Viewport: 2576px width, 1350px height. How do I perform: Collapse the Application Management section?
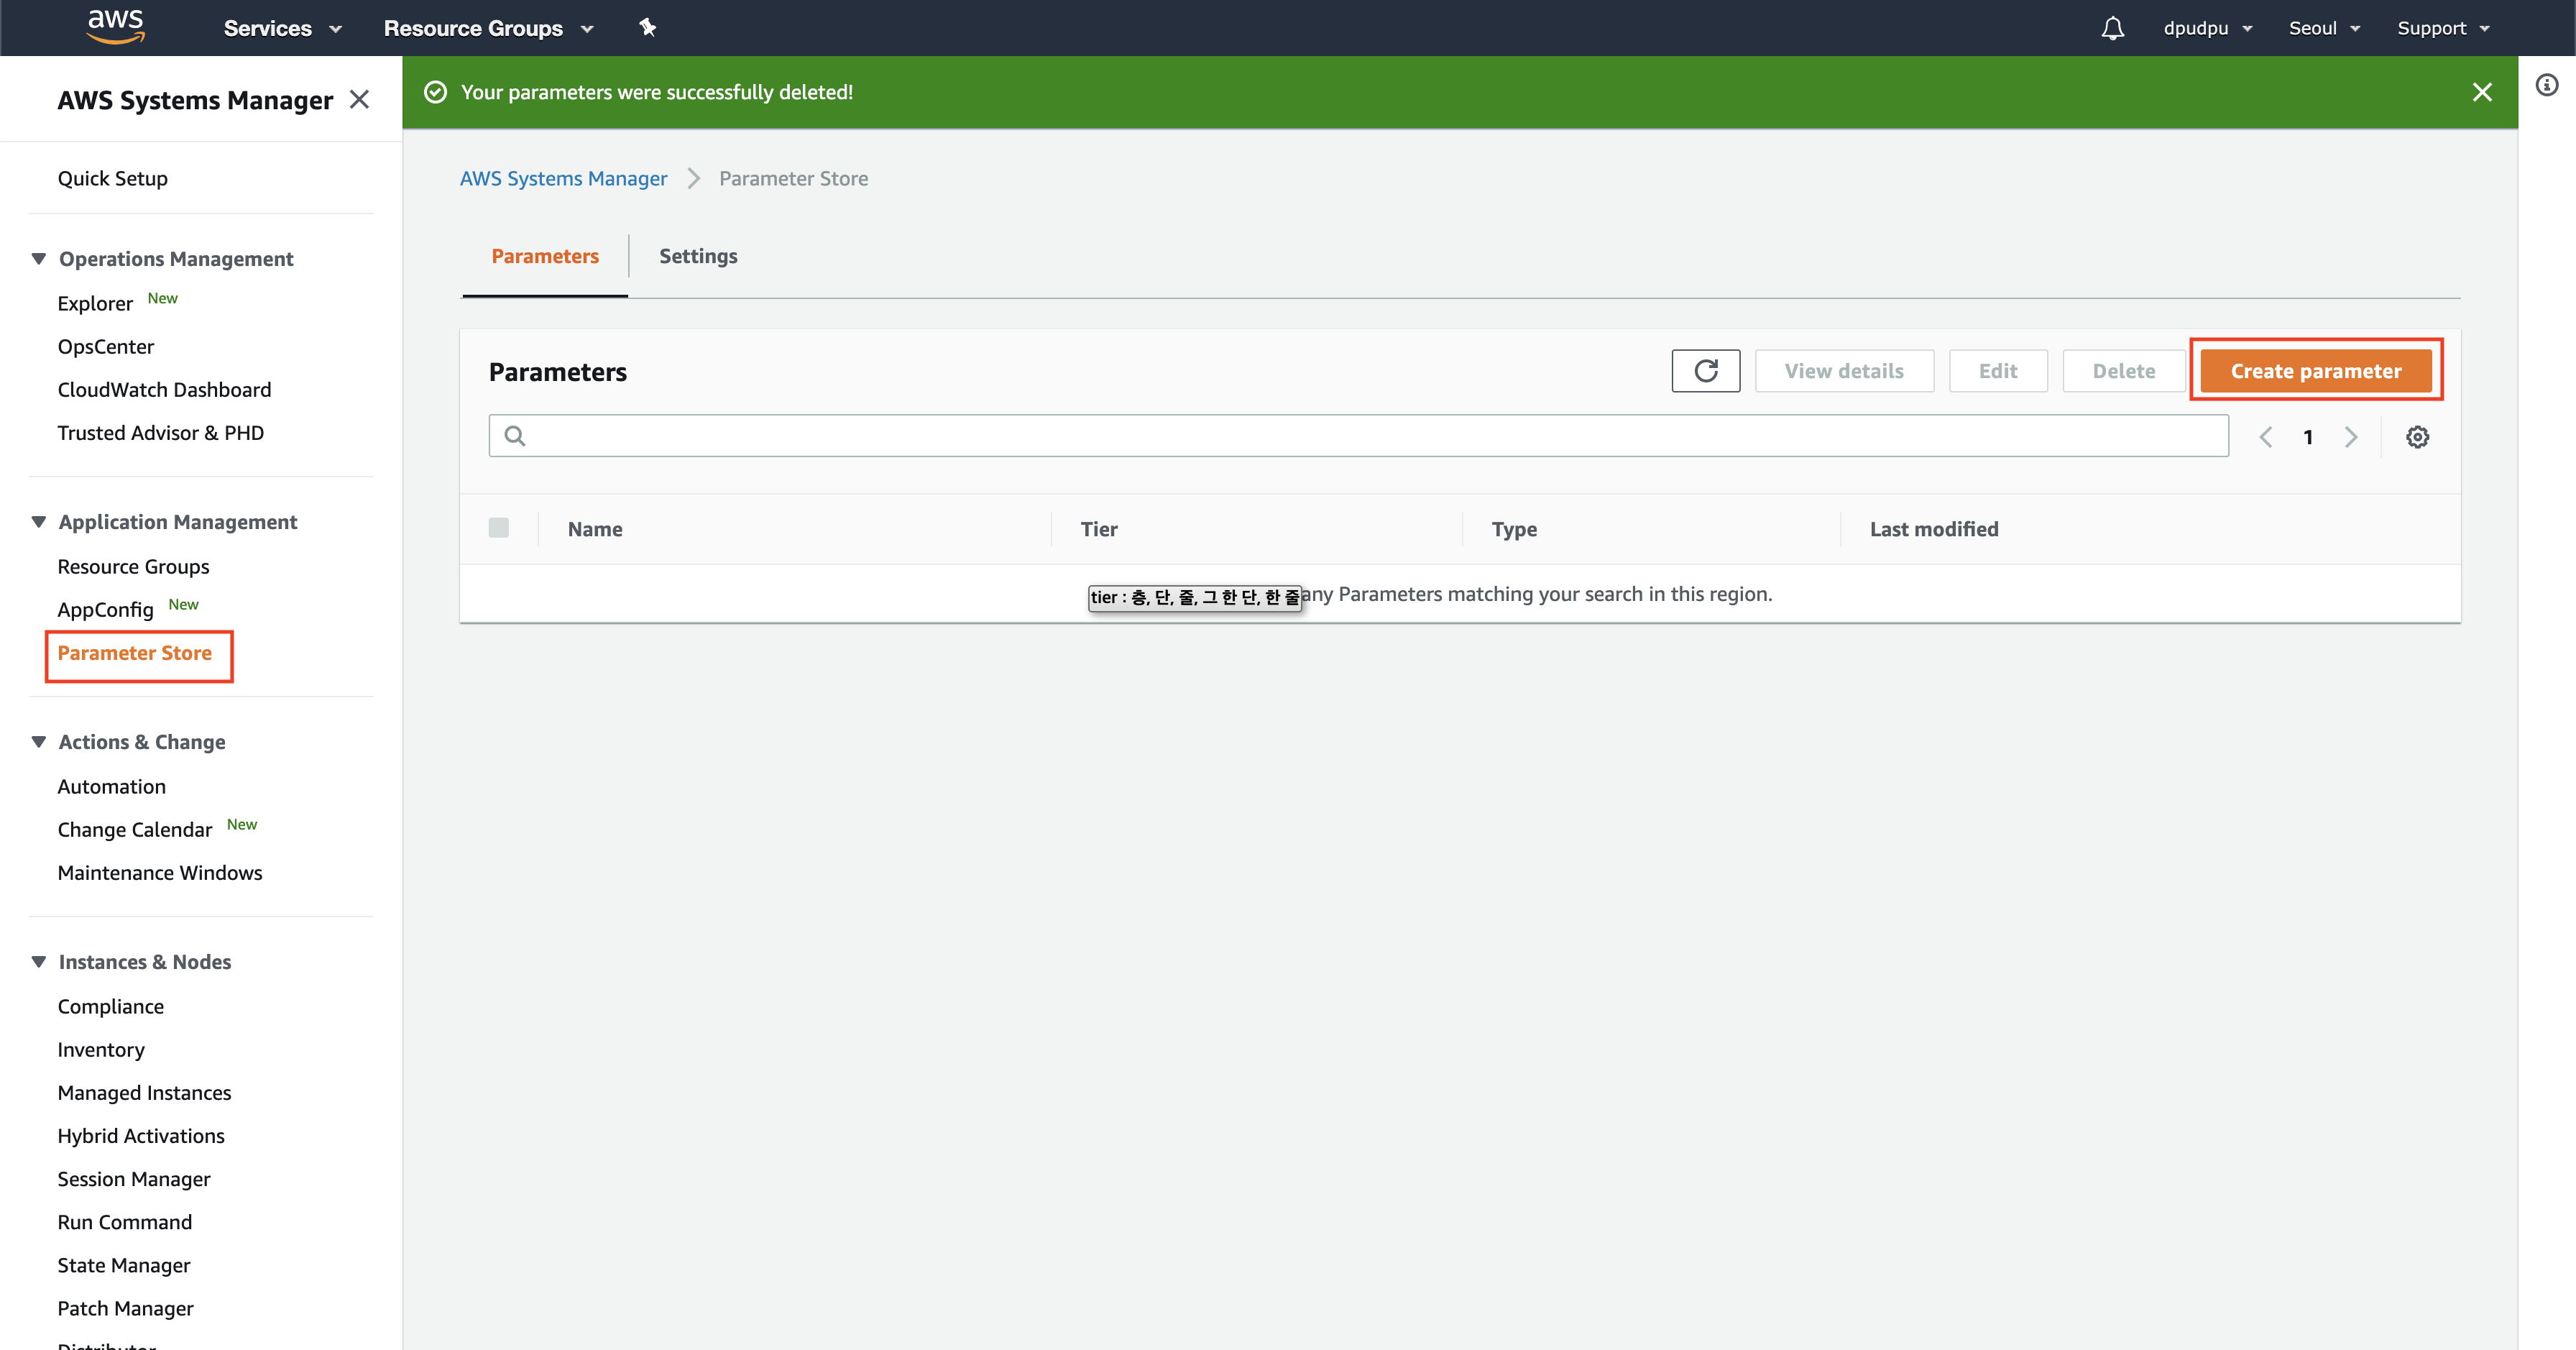tap(39, 522)
